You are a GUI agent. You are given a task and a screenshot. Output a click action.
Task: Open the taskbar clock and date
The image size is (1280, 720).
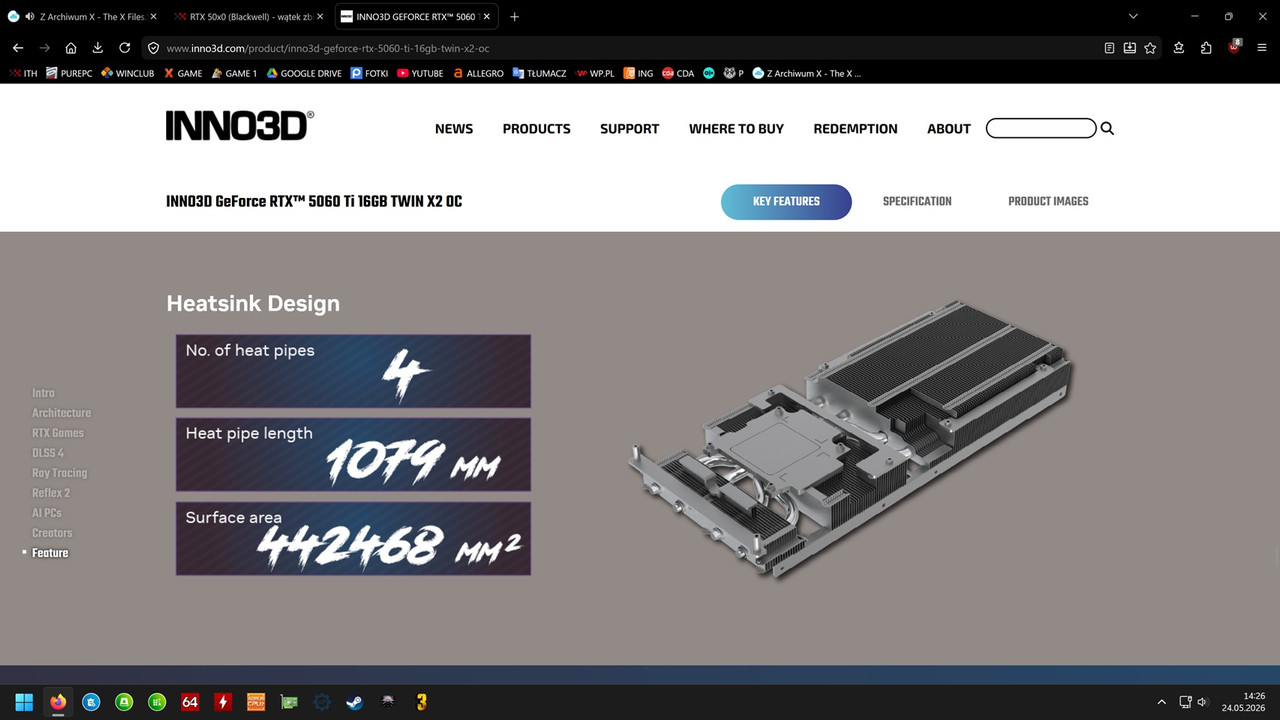point(1245,702)
